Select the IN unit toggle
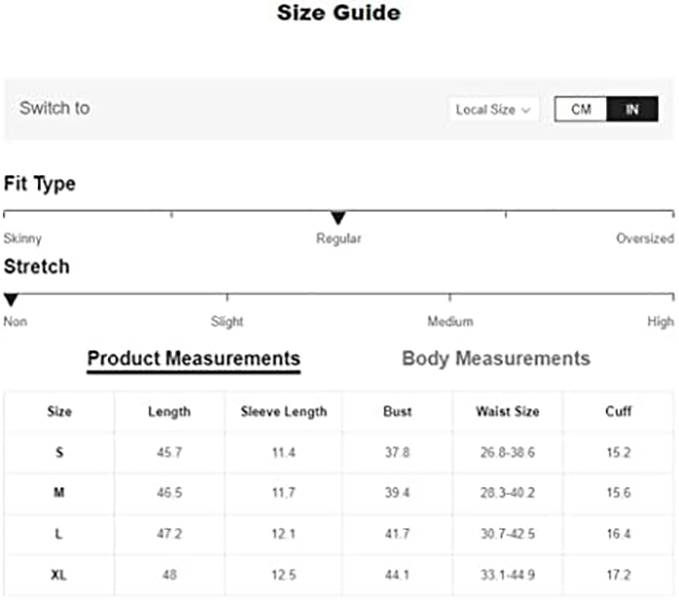Screen dimensions: 679x600 (x=632, y=109)
